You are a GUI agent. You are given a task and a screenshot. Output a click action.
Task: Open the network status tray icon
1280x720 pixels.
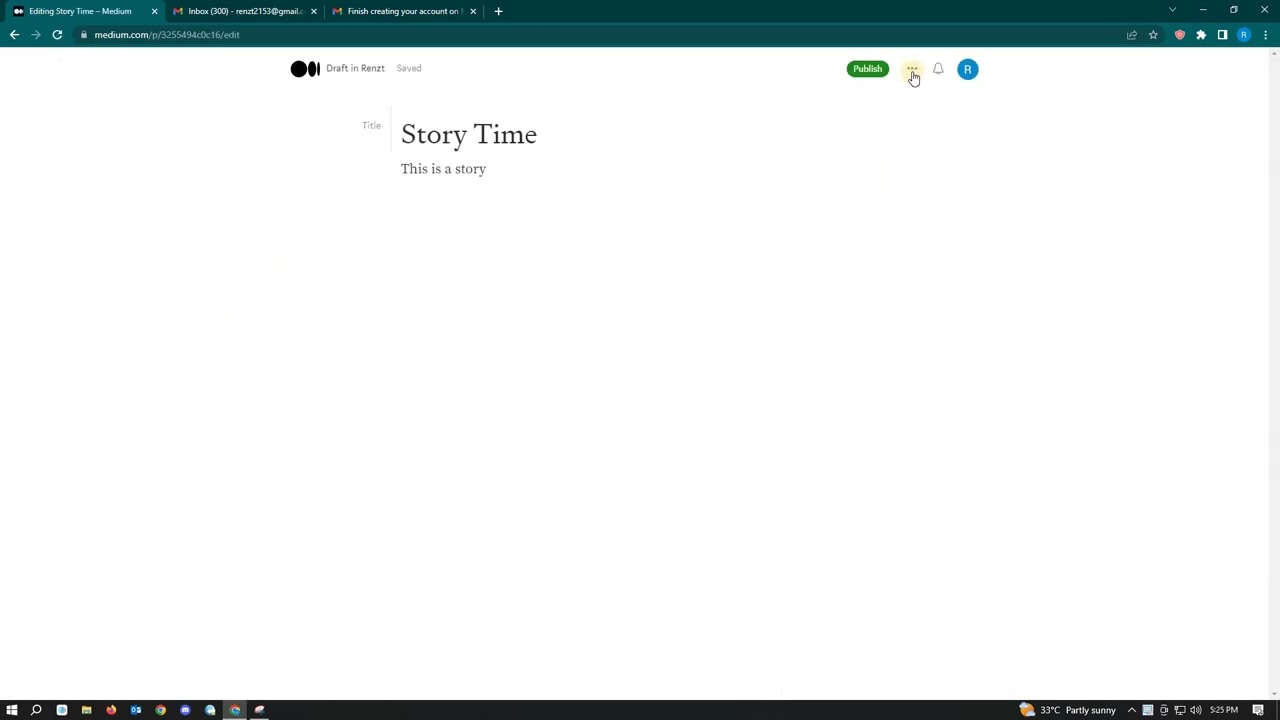point(1180,710)
